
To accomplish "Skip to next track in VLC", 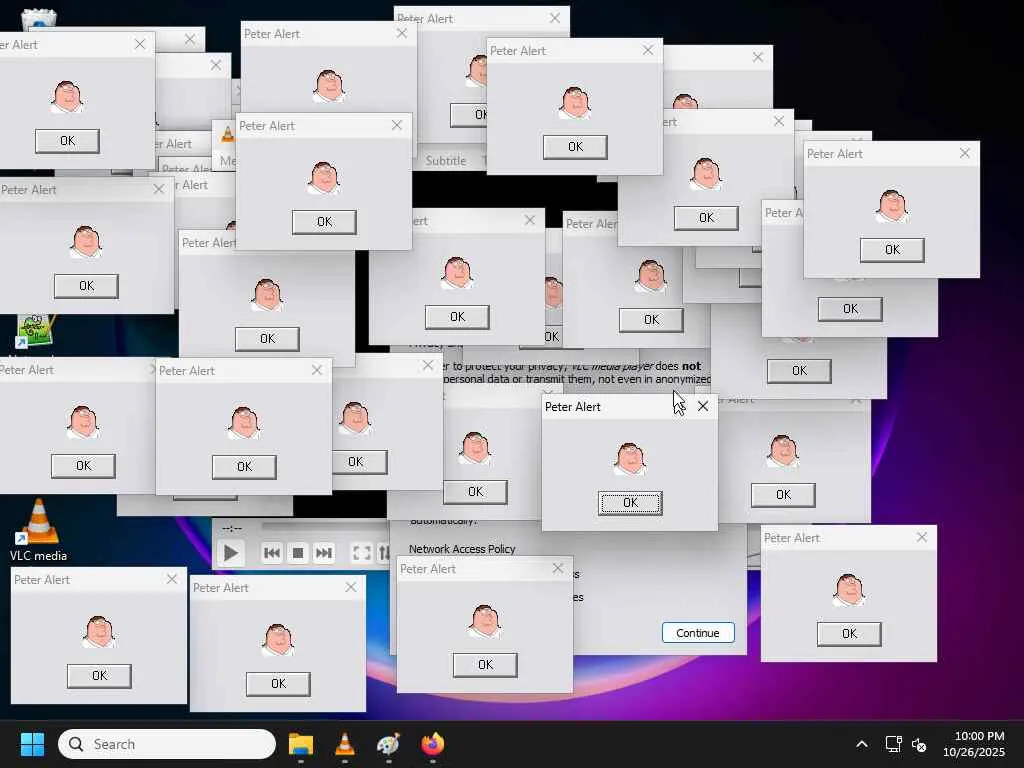I will (x=324, y=553).
